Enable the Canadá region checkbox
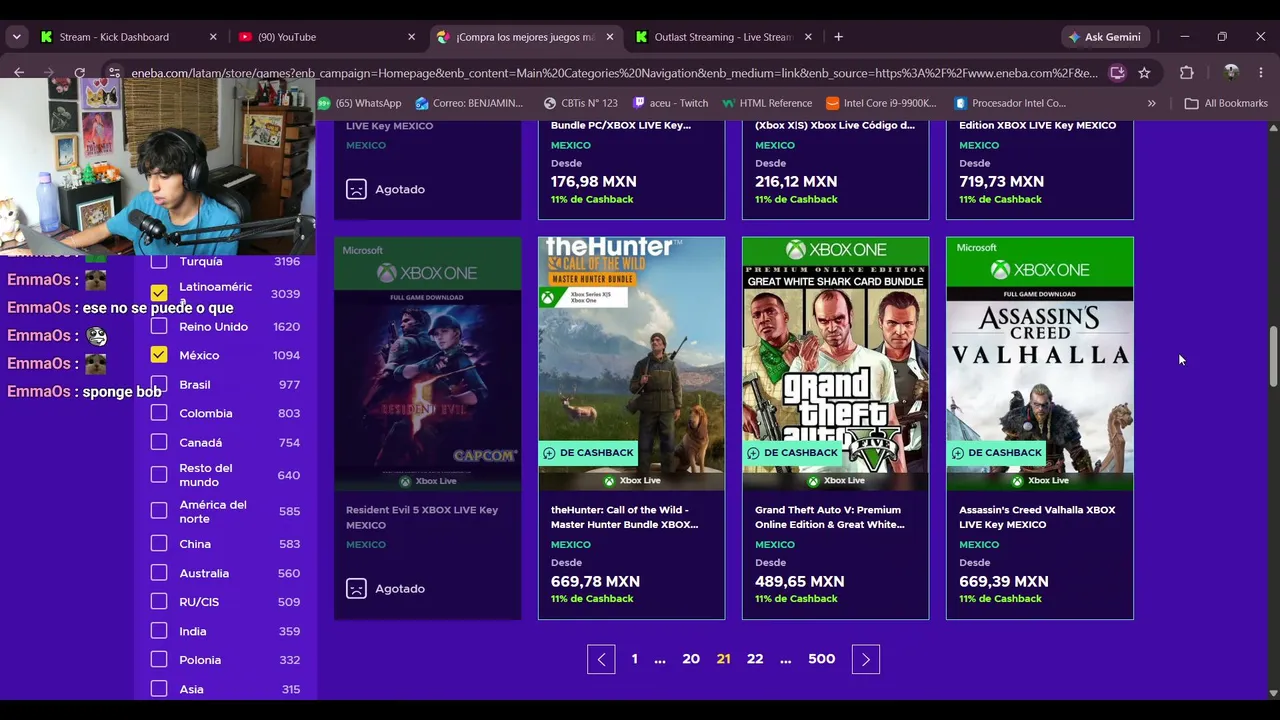The height and width of the screenshot is (720, 1280). [x=159, y=442]
